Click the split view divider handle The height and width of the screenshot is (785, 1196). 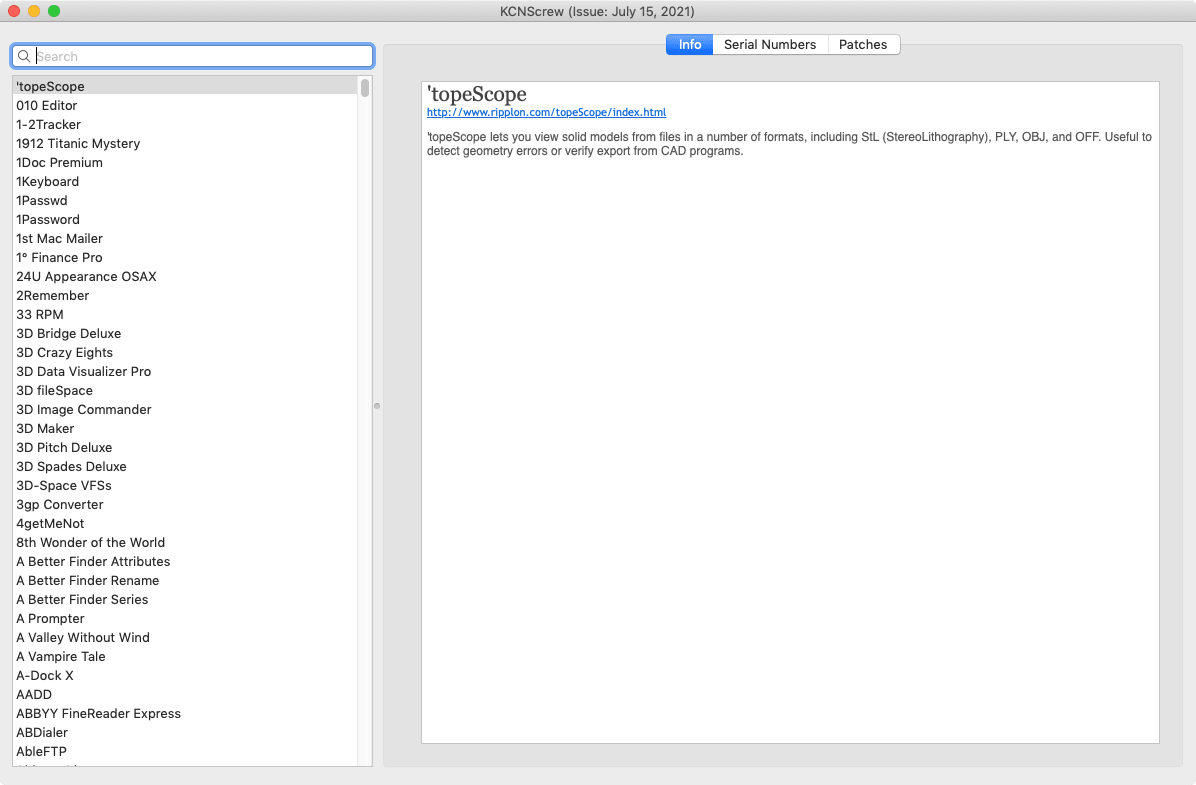(x=377, y=406)
